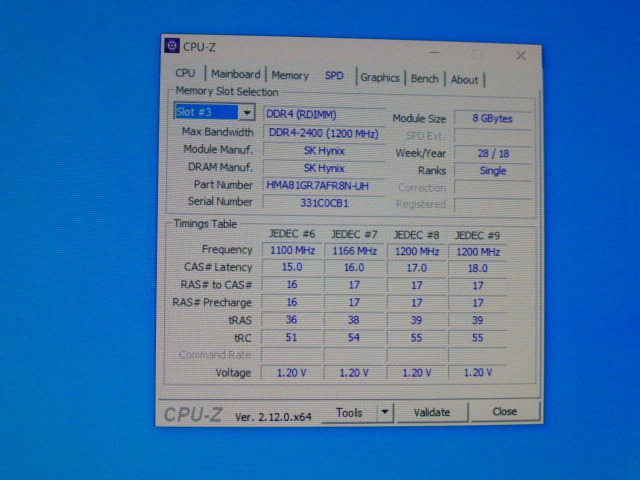Click the RAS# to CAS# value 16
The width and height of the screenshot is (640, 480).
292,284
